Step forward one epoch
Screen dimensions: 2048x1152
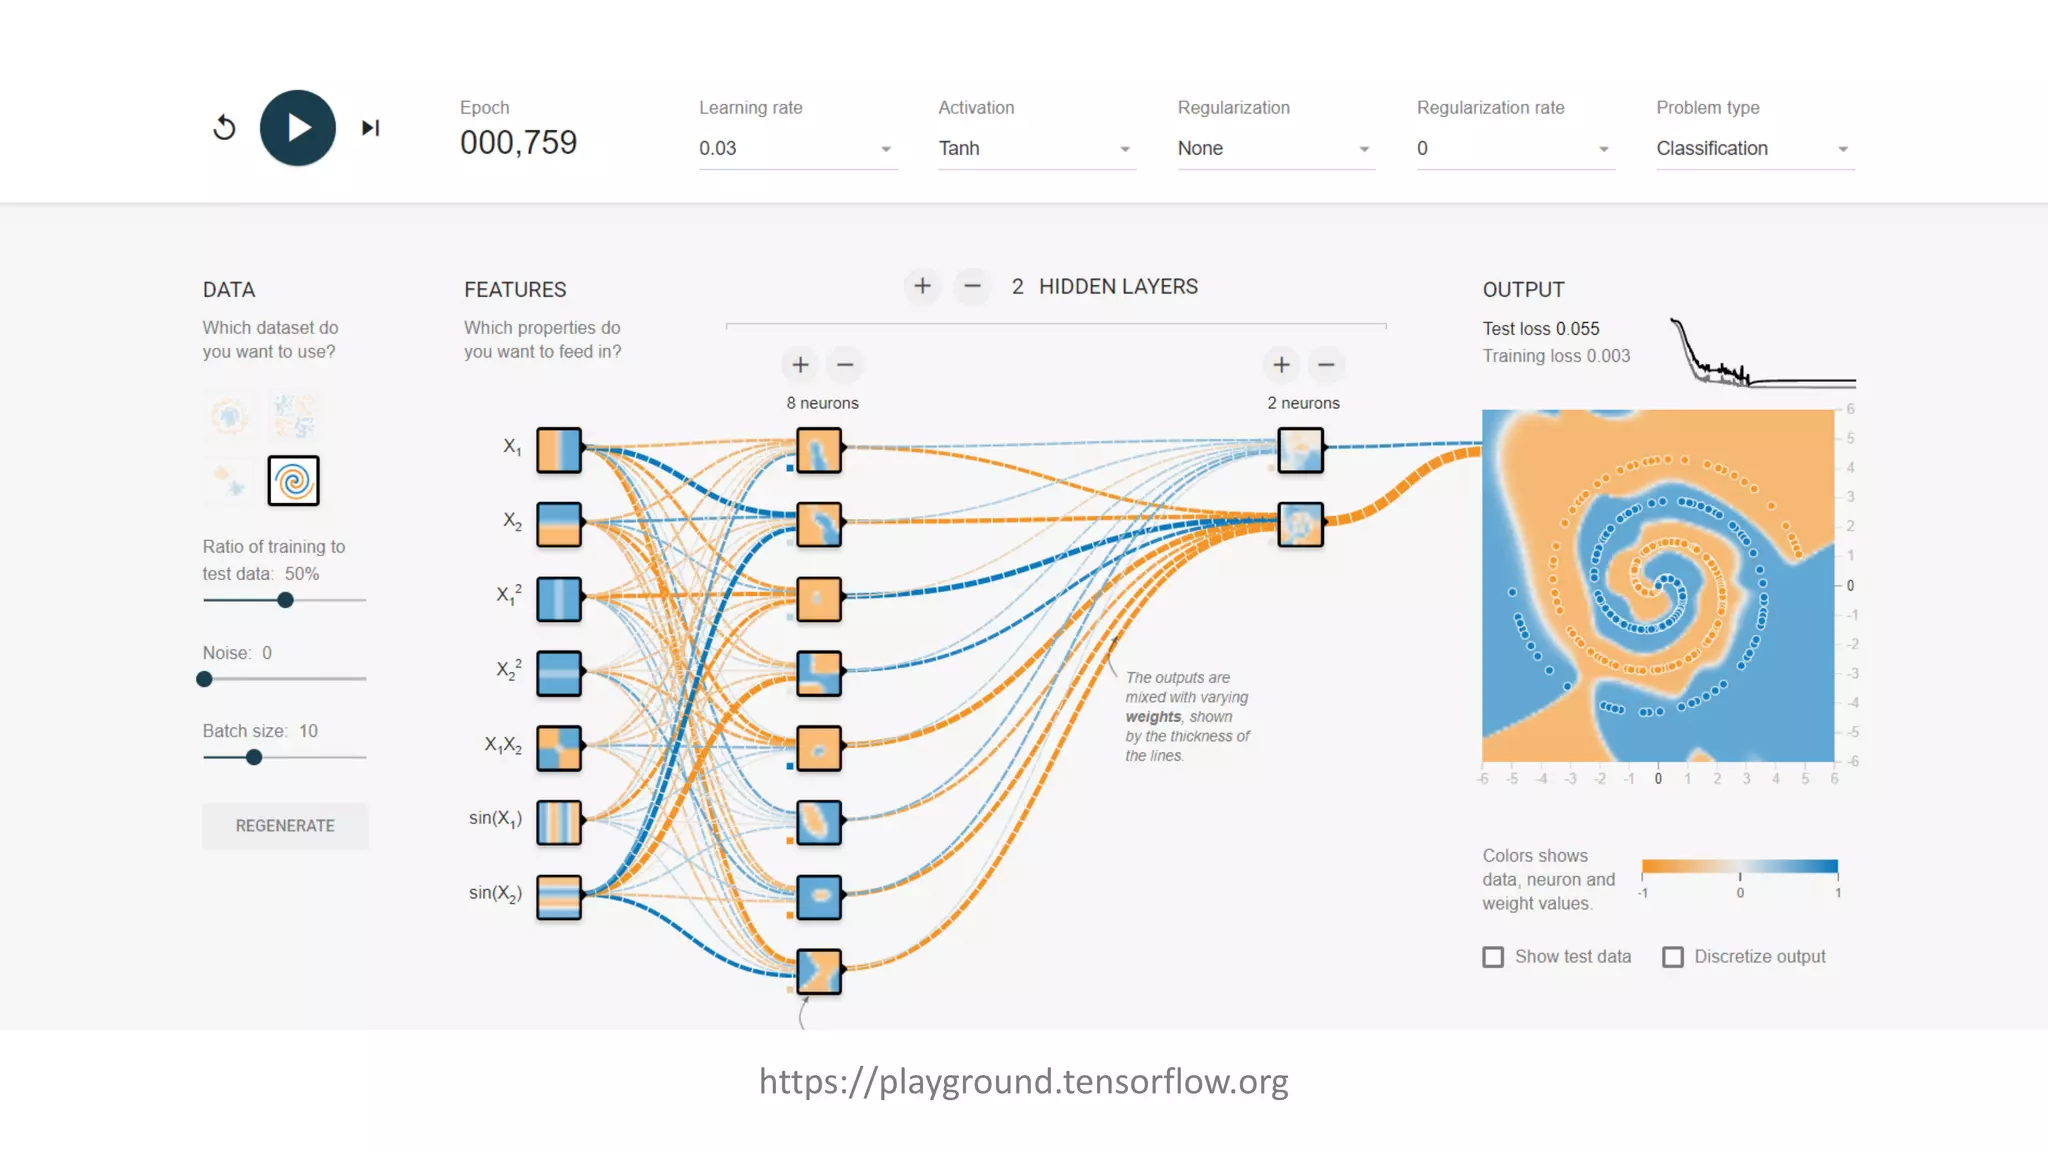(x=371, y=128)
